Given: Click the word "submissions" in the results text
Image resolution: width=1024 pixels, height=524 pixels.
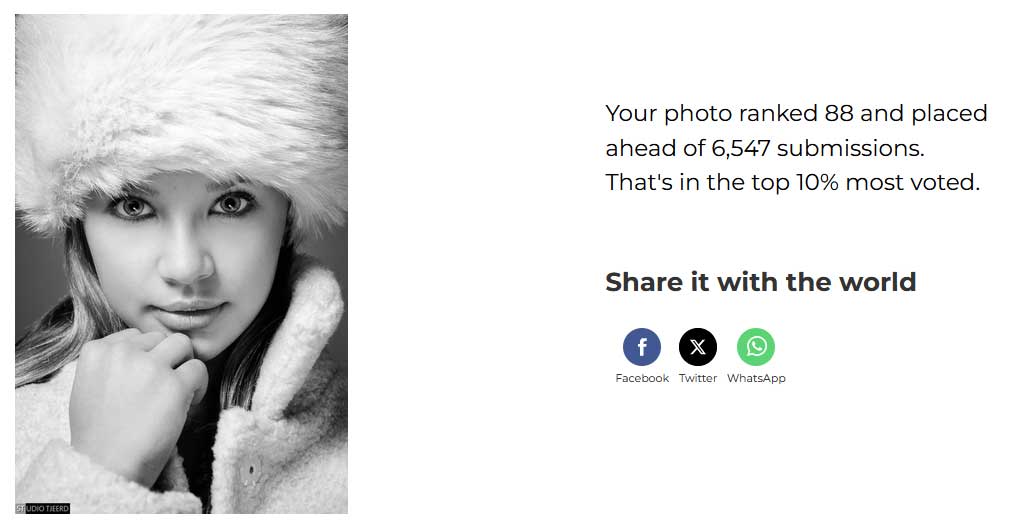Looking at the screenshot, I should pos(850,148).
